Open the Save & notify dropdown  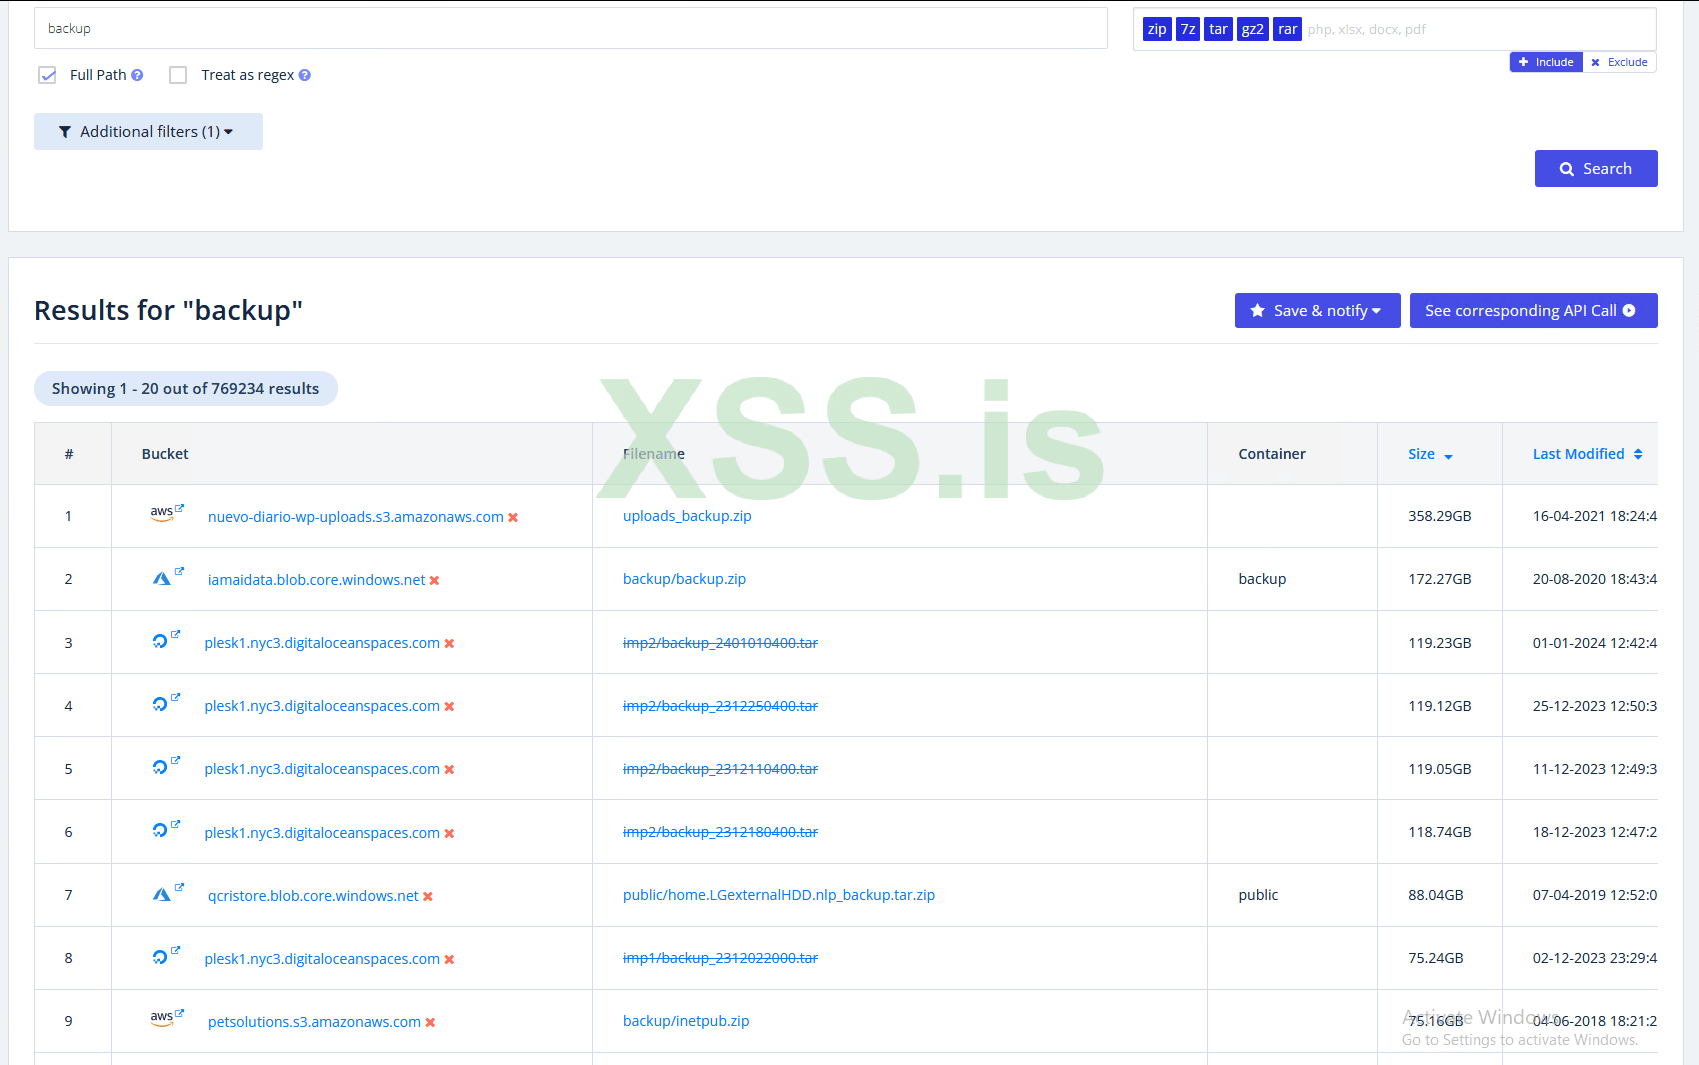coord(1317,310)
